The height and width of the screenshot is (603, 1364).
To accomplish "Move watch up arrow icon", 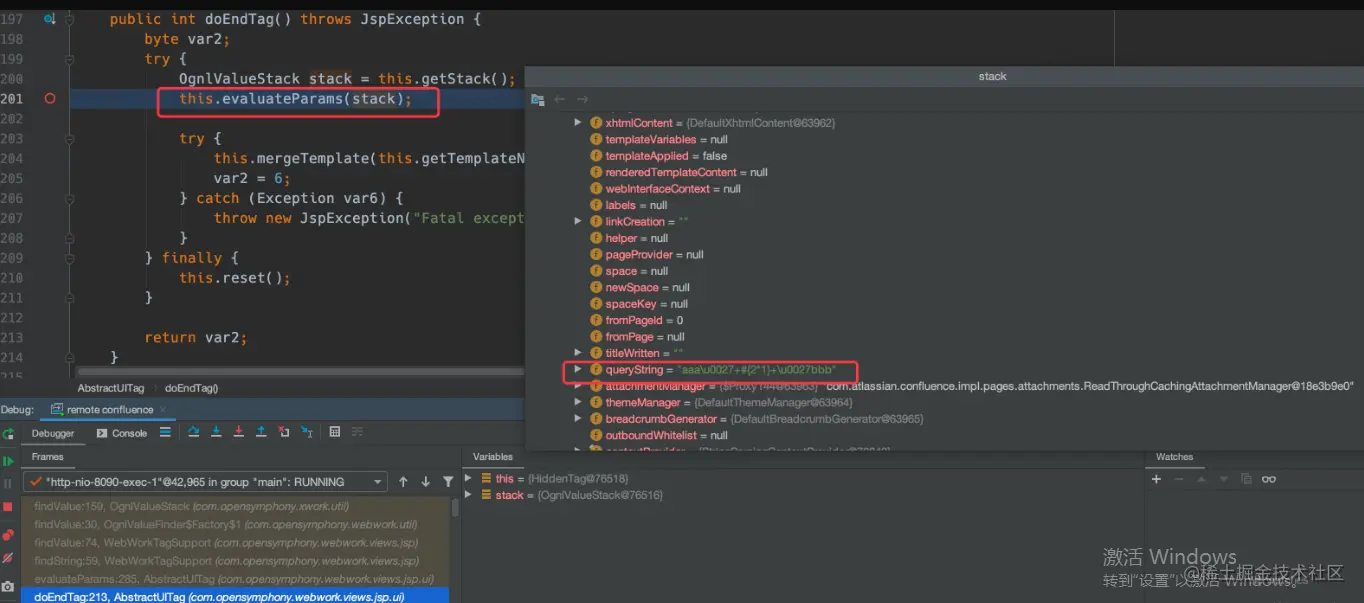I will click(1201, 479).
